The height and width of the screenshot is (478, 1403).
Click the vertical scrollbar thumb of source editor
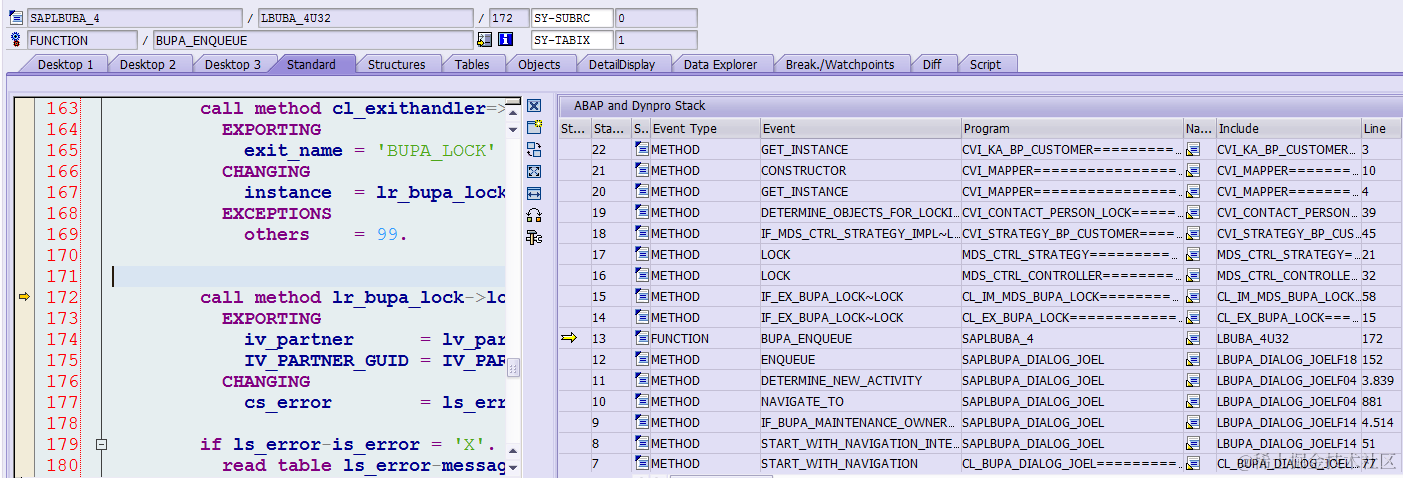pyautogui.click(x=514, y=368)
